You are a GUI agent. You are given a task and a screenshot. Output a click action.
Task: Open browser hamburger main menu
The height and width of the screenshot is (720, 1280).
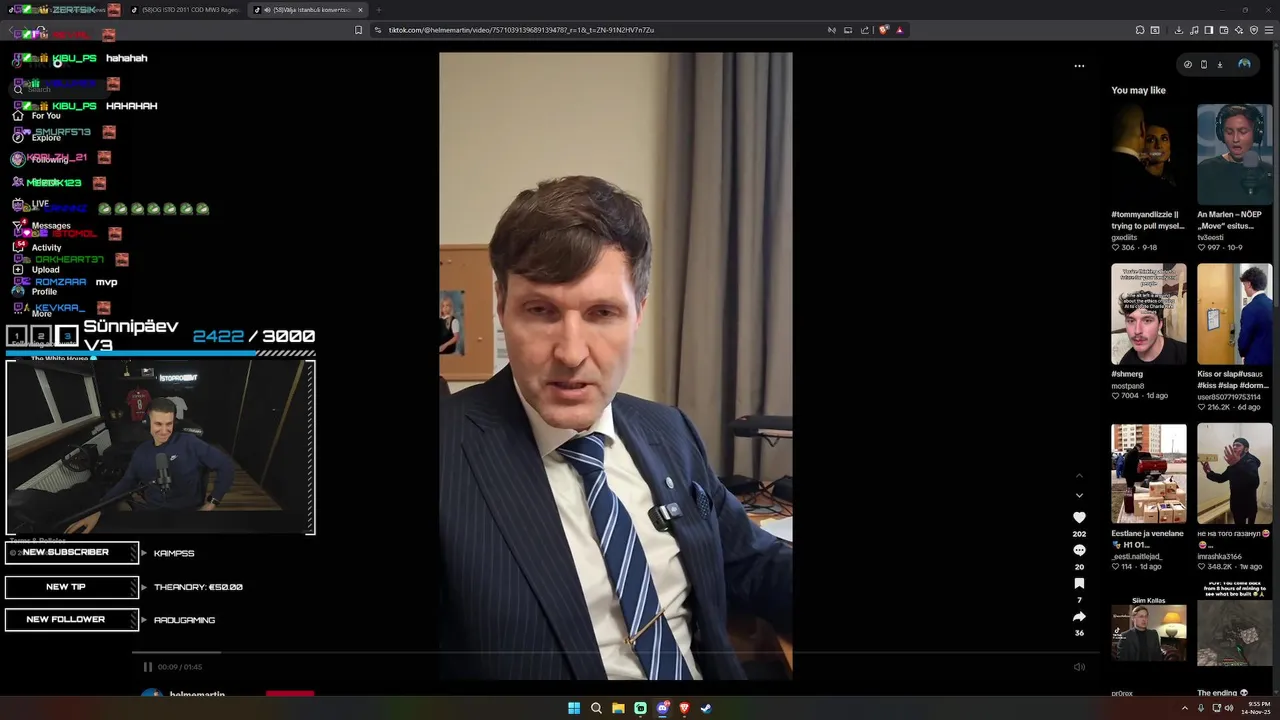1269,30
